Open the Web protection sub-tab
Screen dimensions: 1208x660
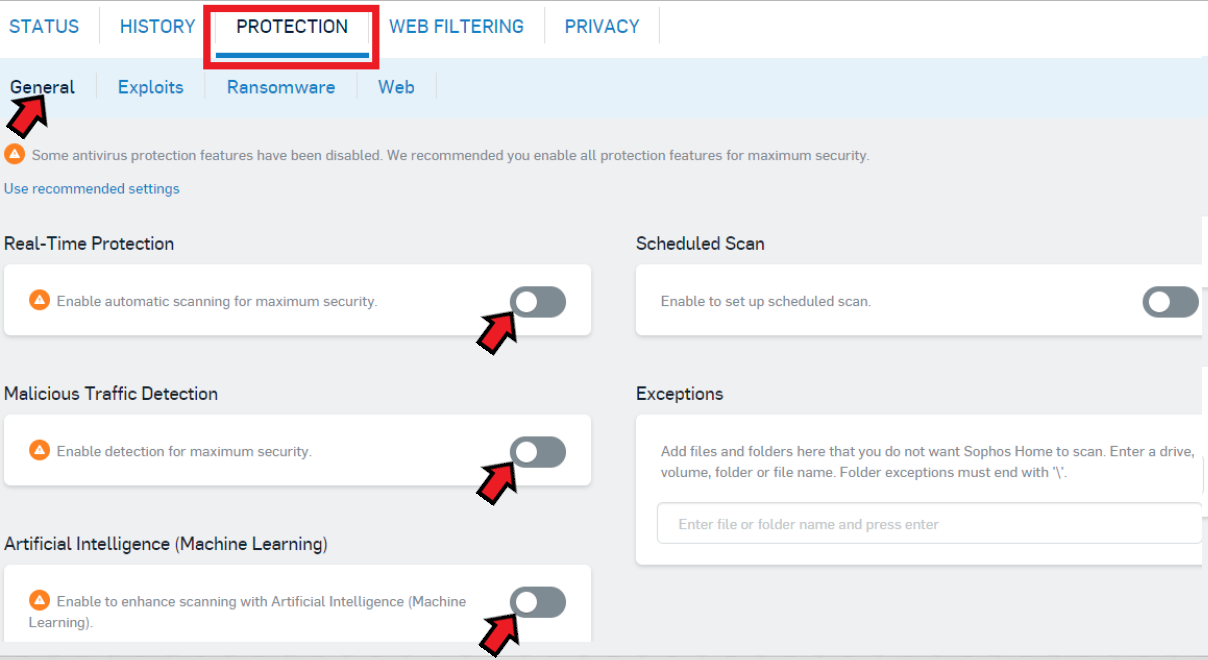pos(396,87)
